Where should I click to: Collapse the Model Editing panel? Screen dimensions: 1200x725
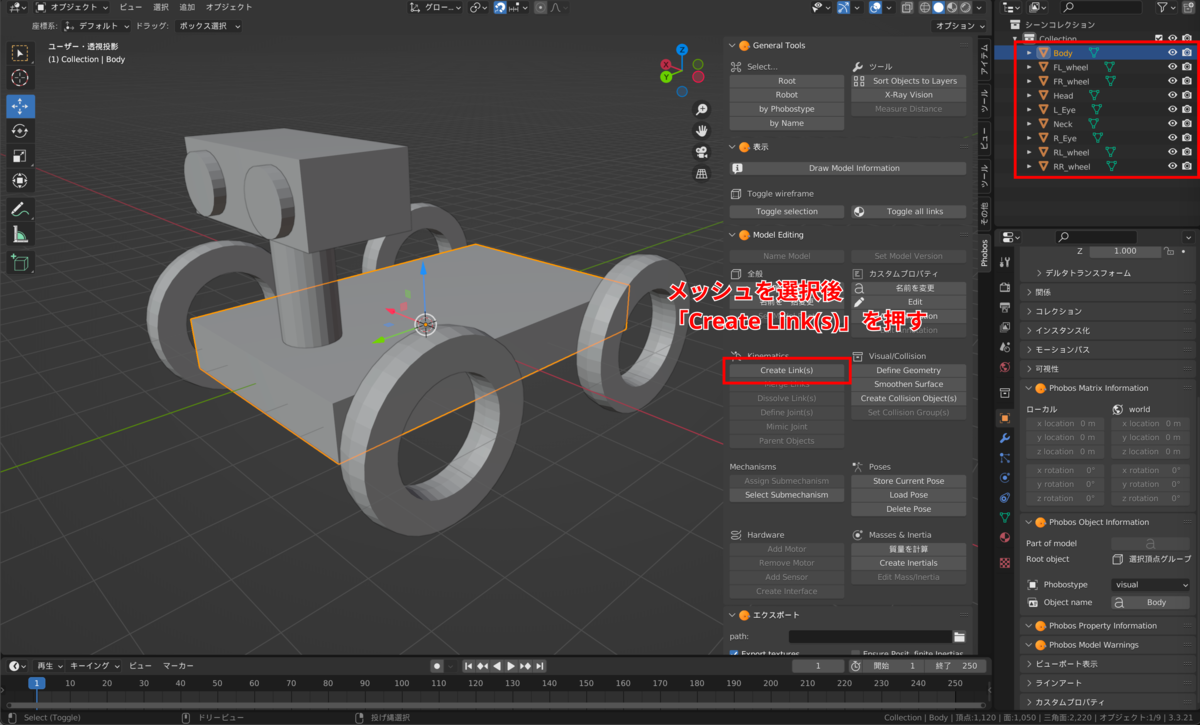click(732, 235)
